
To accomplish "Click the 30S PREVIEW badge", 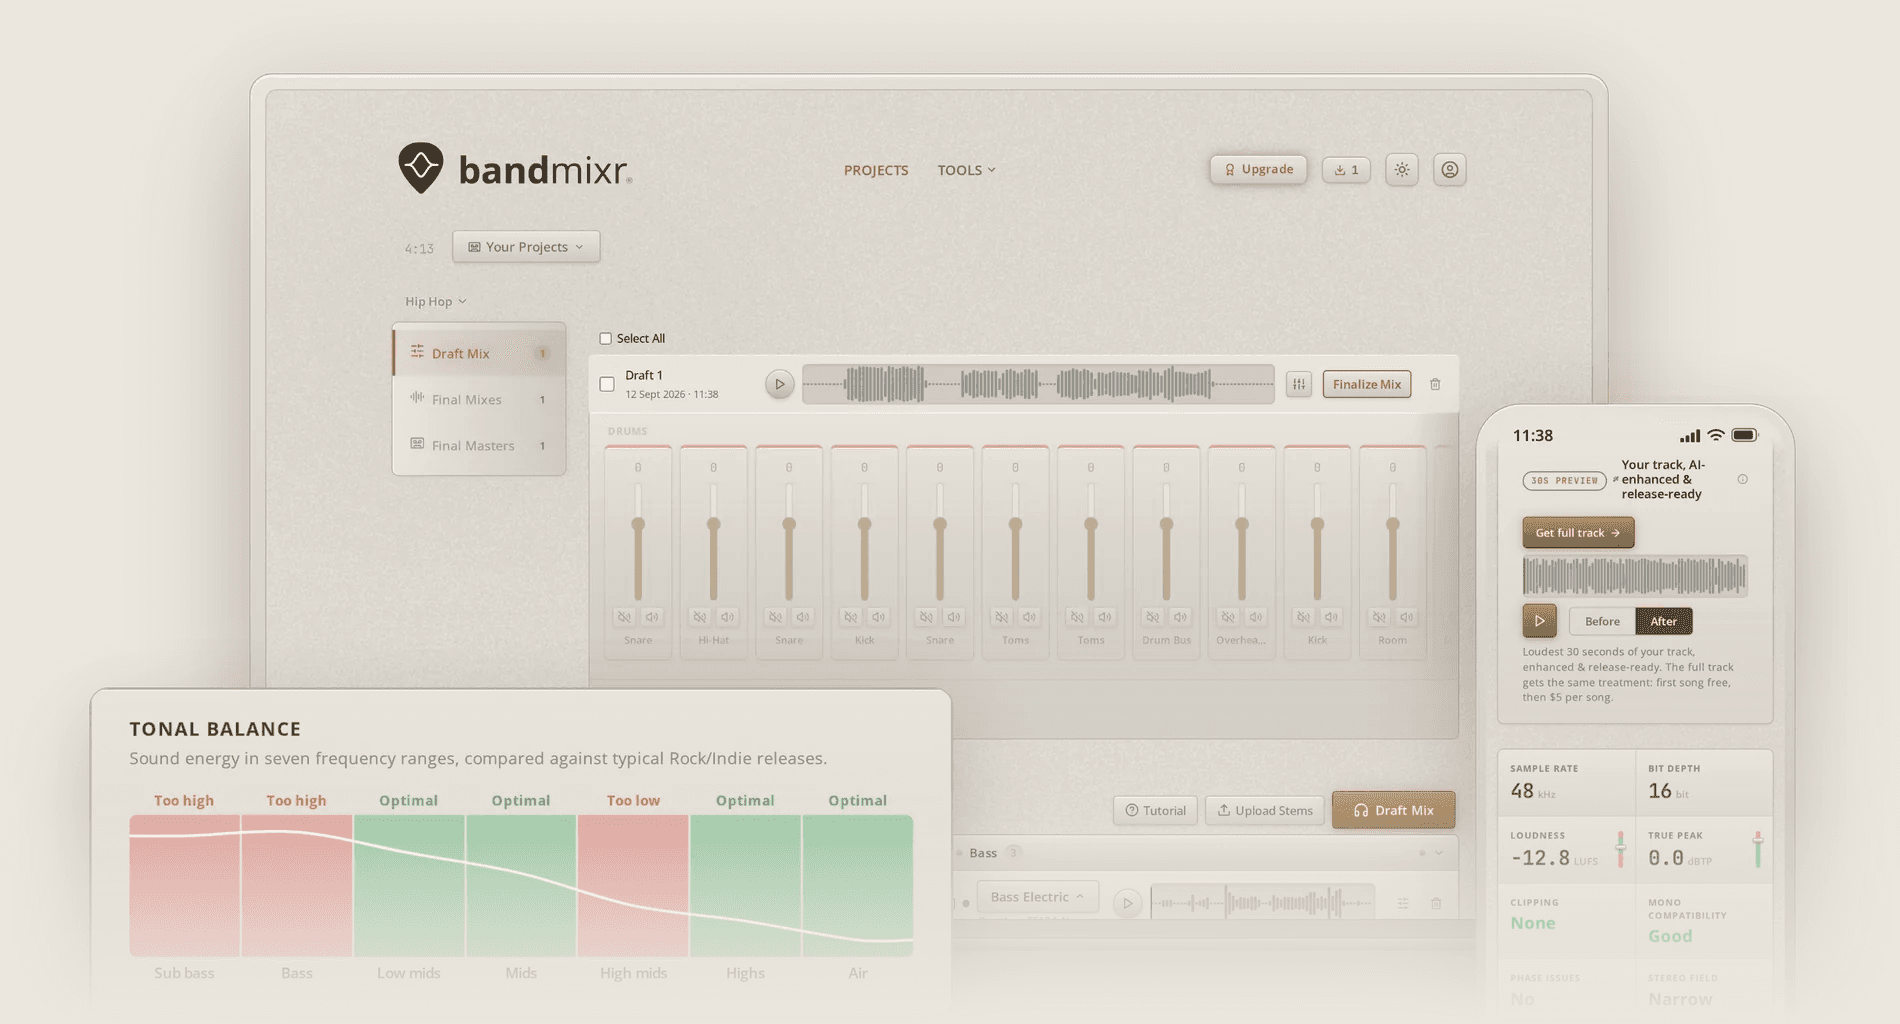I will pyautogui.click(x=1564, y=481).
